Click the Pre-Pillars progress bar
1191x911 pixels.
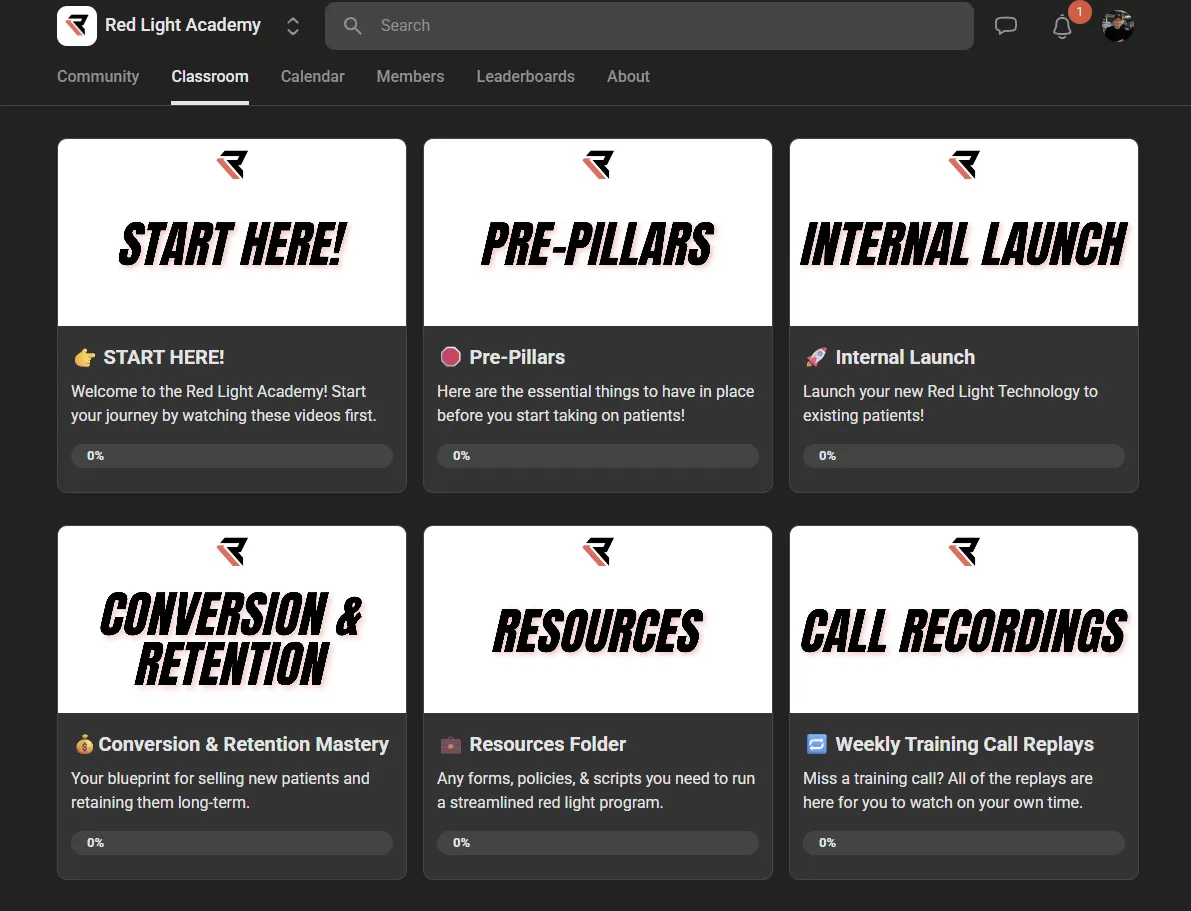(x=598, y=456)
